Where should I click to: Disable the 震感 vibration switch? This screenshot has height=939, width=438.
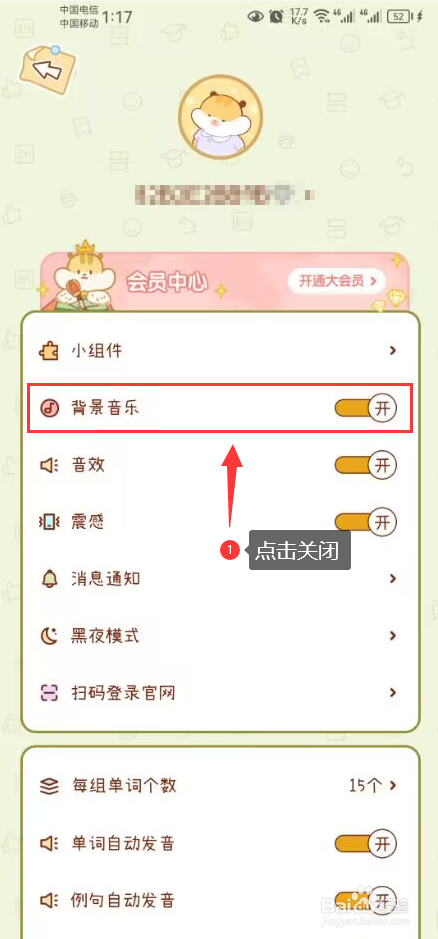[x=366, y=522]
